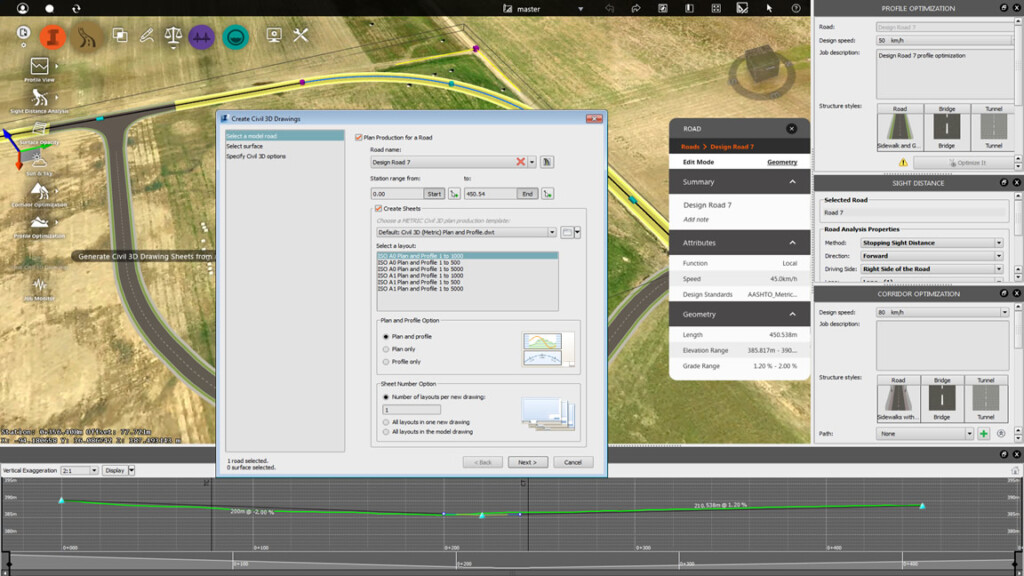Open the balance scales analysis icon

coord(173,36)
